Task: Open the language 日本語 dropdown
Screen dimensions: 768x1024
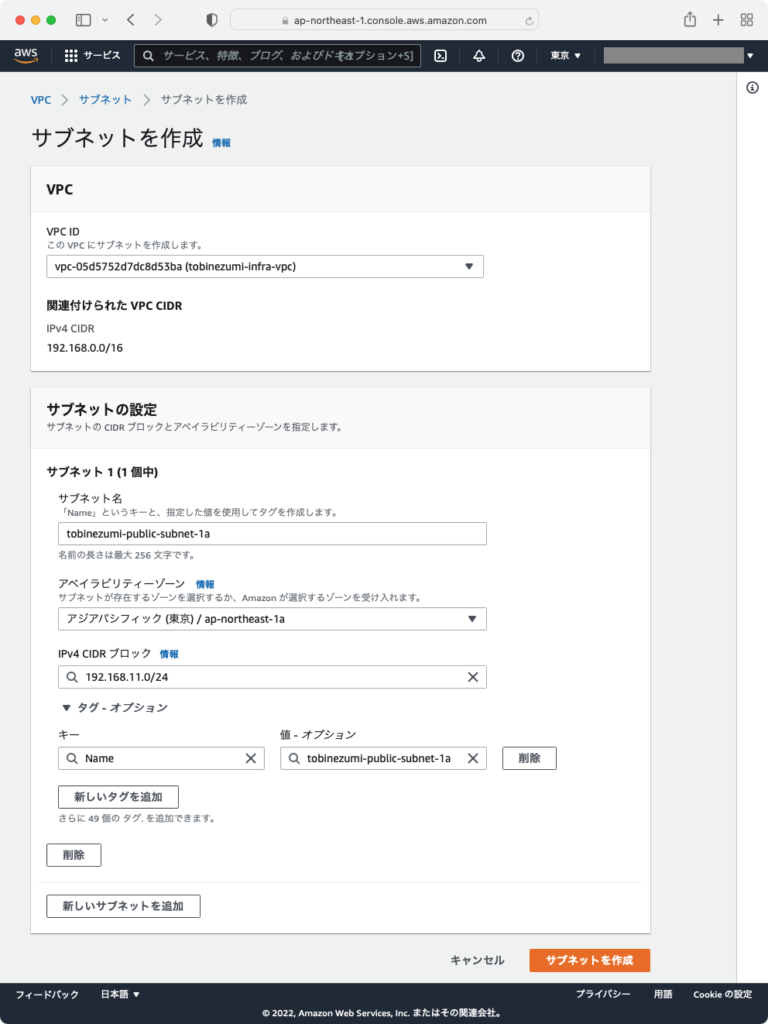Action: [x=120, y=994]
